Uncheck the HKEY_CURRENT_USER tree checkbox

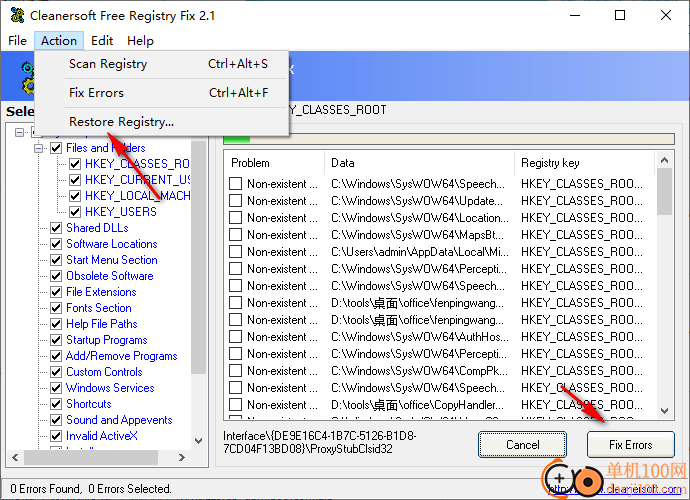click(x=75, y=180)
